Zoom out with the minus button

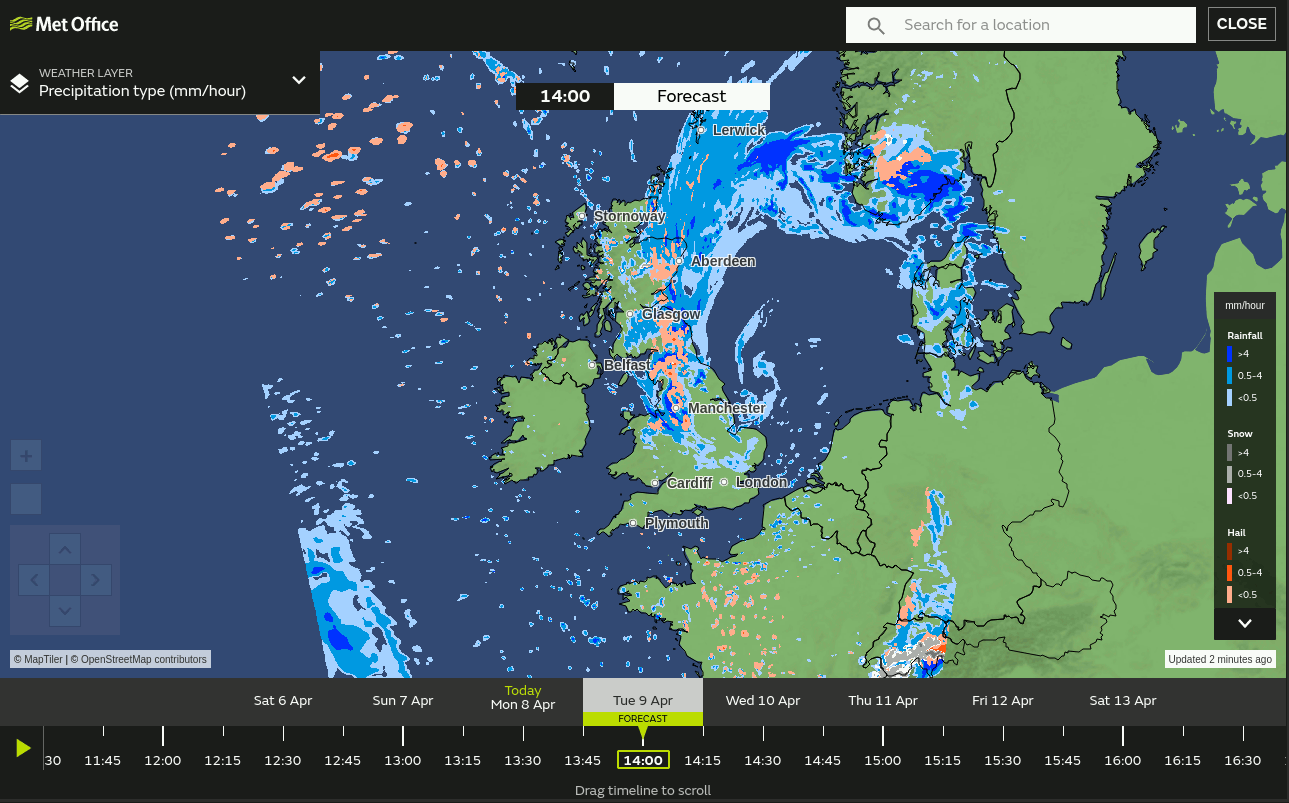point(26,499)
